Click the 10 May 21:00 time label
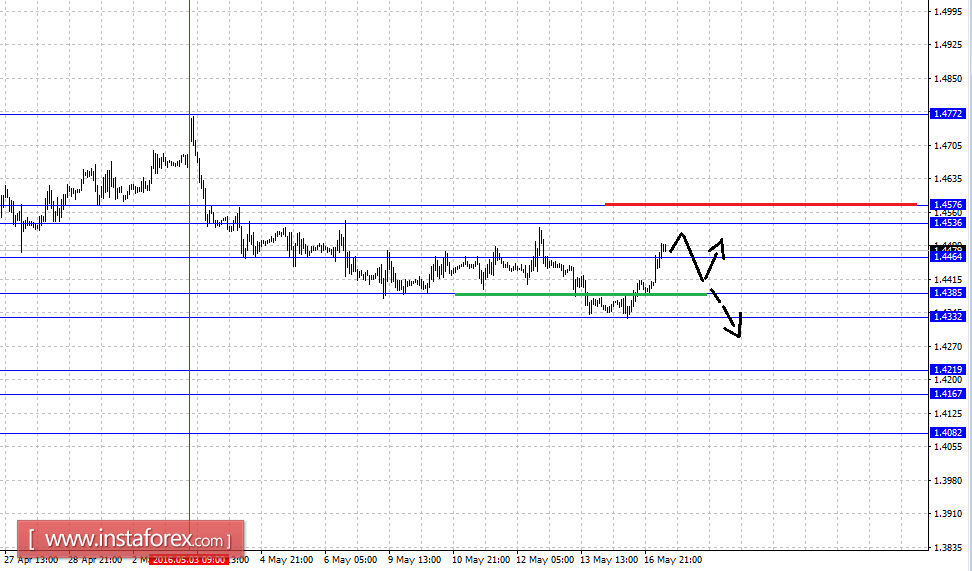 (481, 560)
